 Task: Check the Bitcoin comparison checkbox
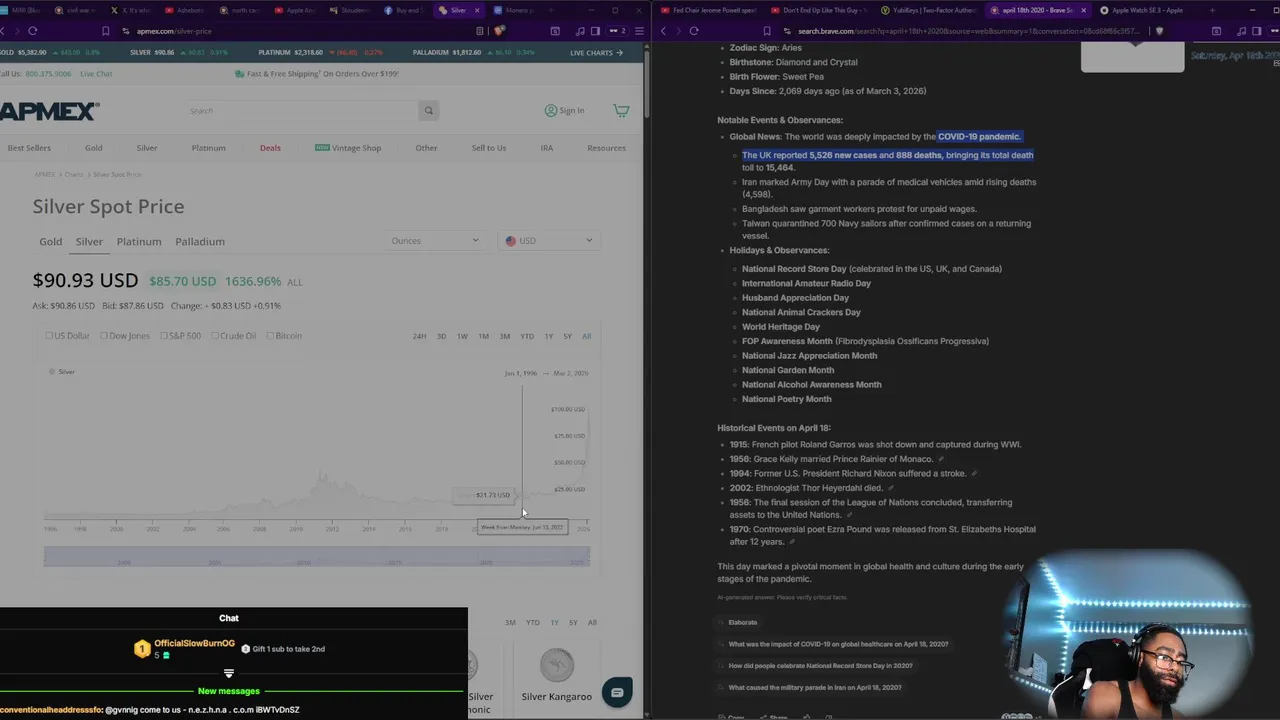tap(270, 336)
